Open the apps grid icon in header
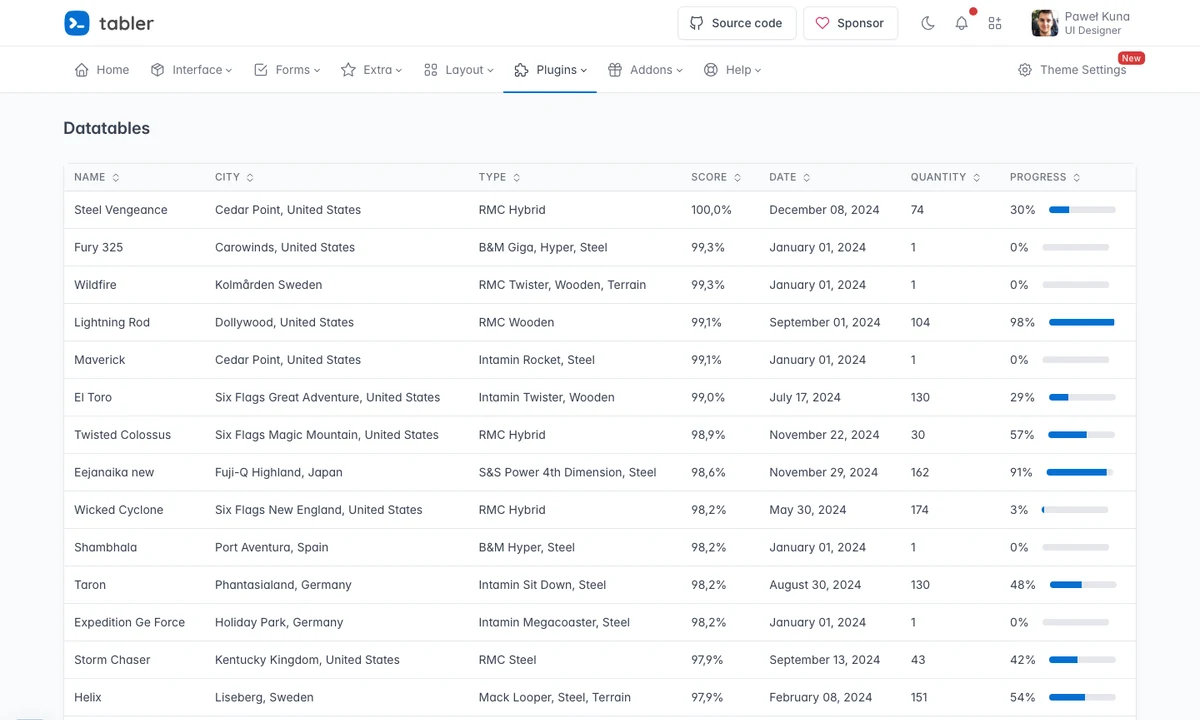Screen dimensions: 1200x720 [x=995, y=23]
